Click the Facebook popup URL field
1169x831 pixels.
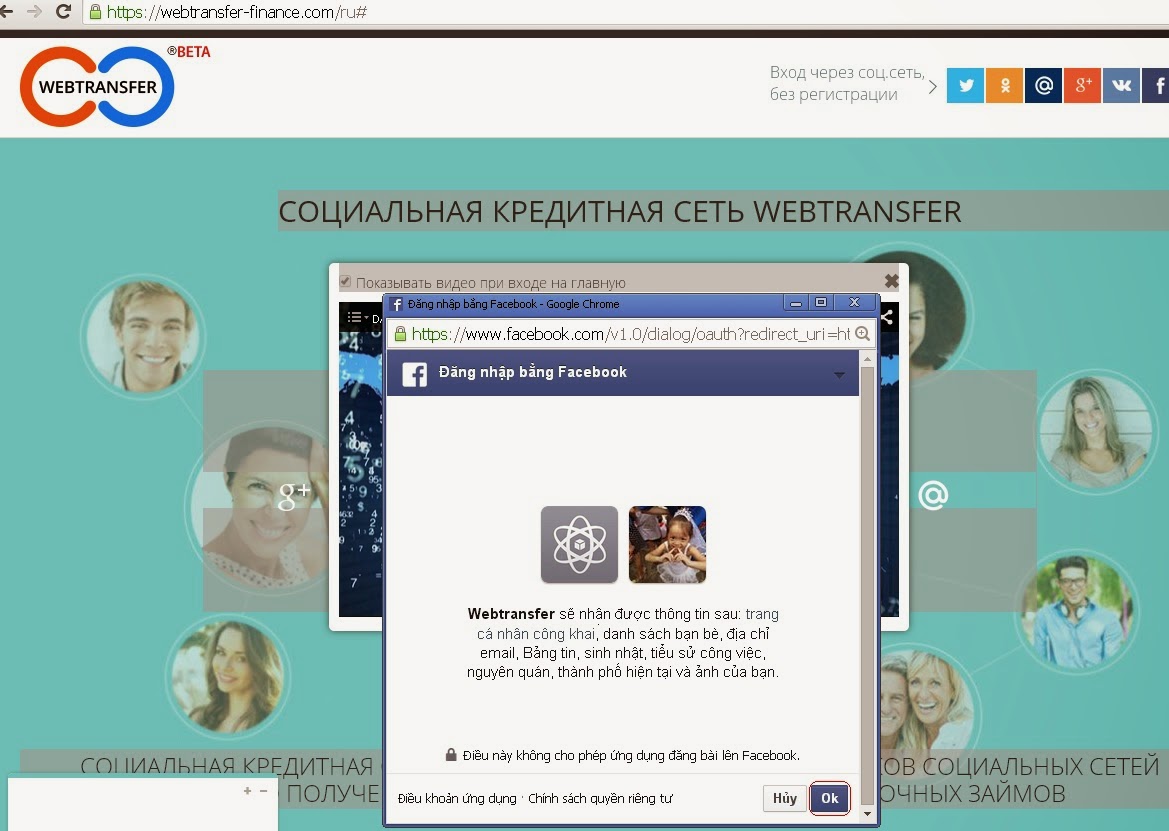(x=630, y=334)
